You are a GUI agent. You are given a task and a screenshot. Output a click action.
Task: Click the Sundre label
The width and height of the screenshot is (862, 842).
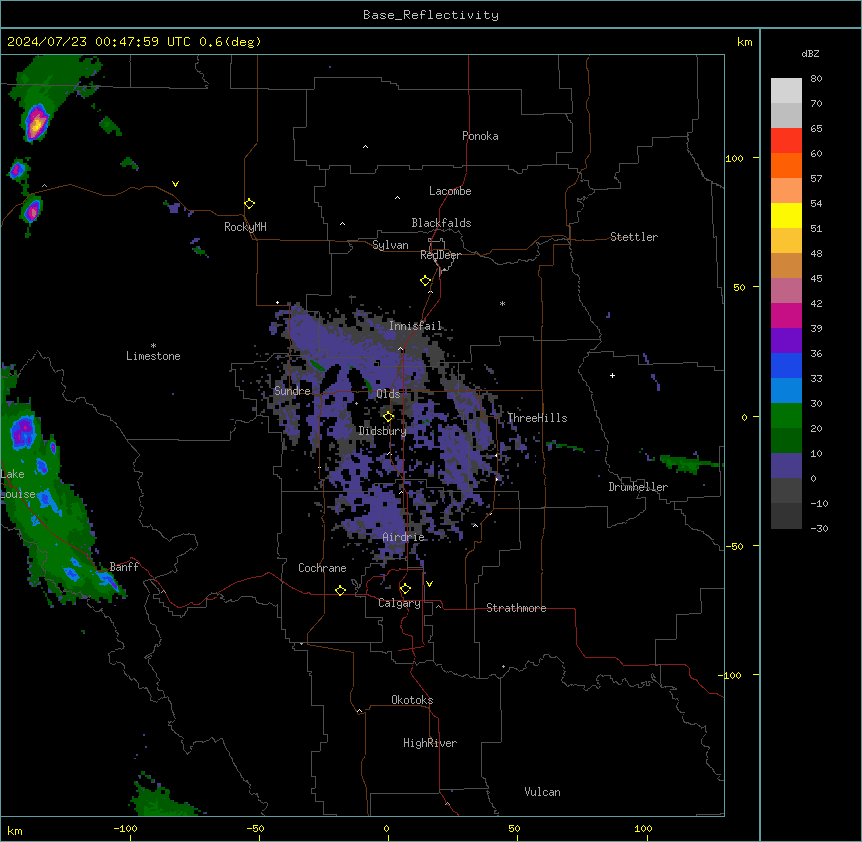292,391
